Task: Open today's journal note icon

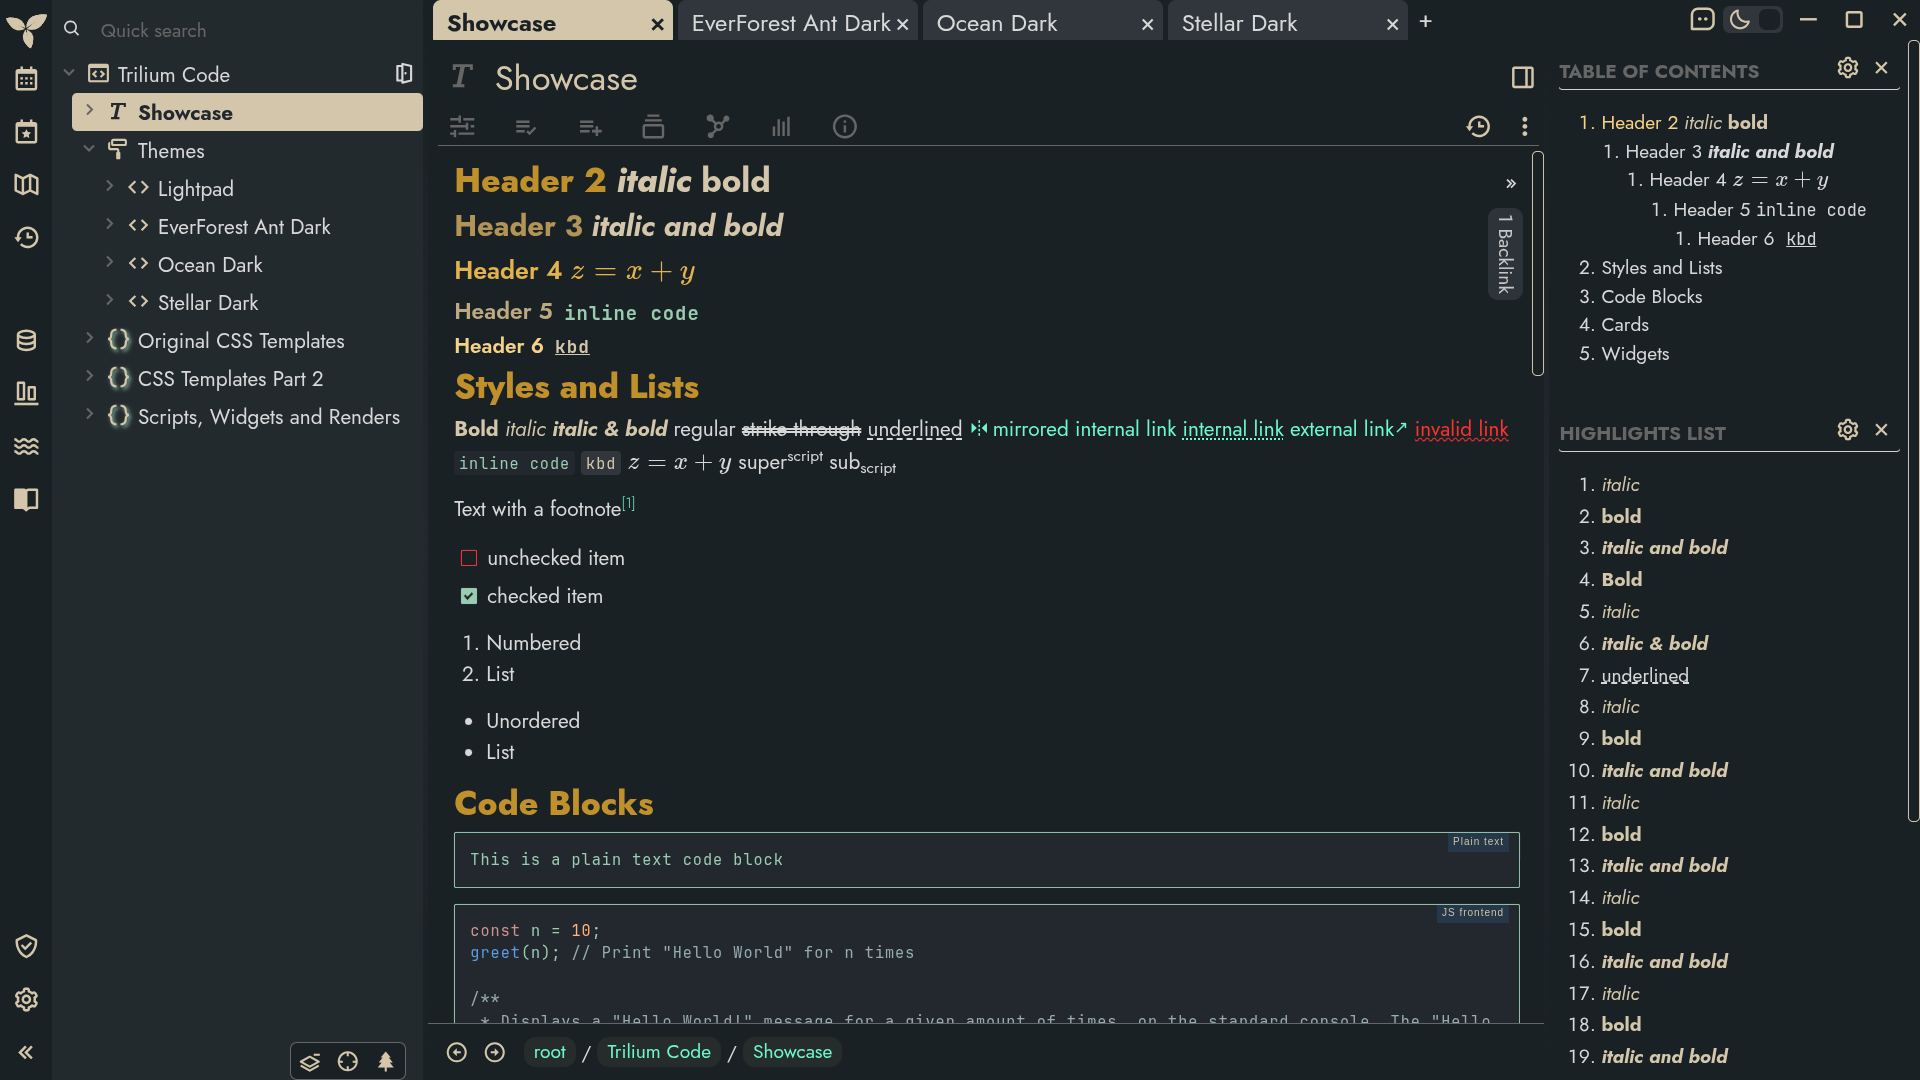Action: (x=26, y=132)
